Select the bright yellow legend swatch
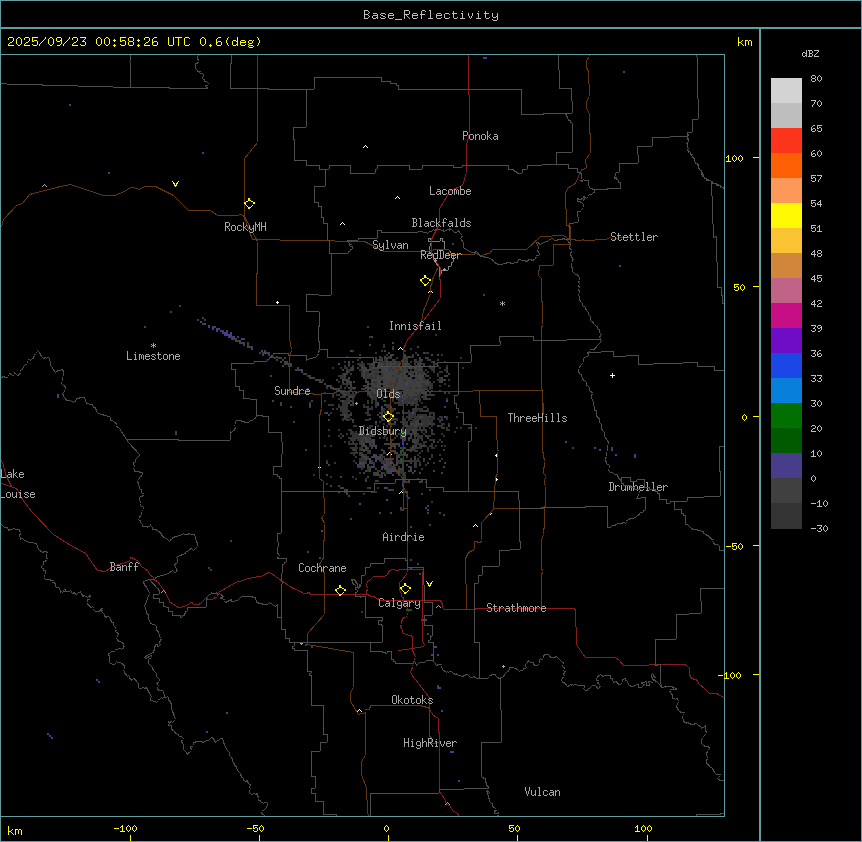 [786, 215]
